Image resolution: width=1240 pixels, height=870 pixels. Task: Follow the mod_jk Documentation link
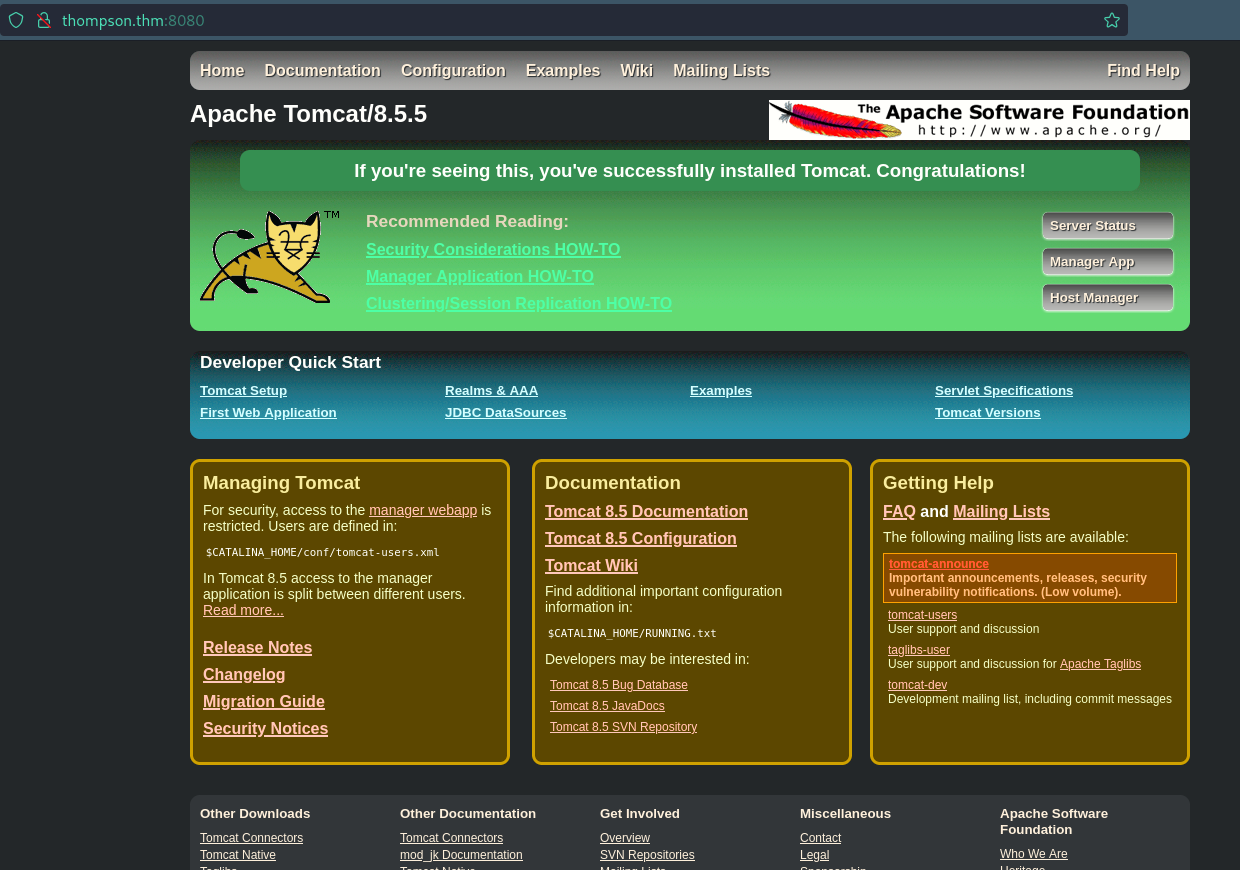[x=461, y=855]
